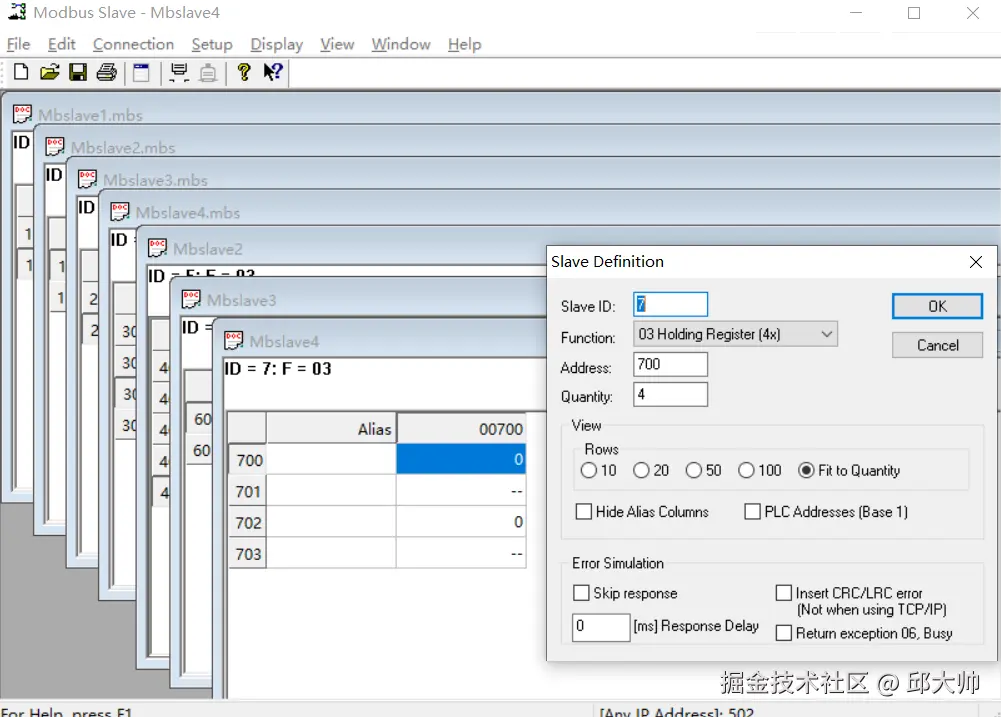Screen dimensions: 1001x717
Task: Enable Hide Alias Columns checkbox
Action: pos(583,511)
